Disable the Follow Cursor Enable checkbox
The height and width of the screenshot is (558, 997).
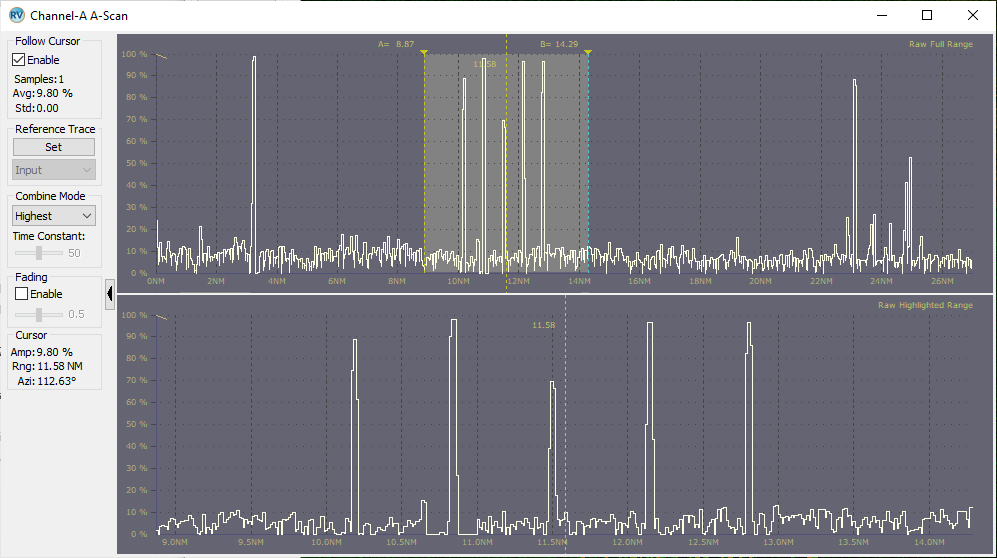click(x=19, y=60)
